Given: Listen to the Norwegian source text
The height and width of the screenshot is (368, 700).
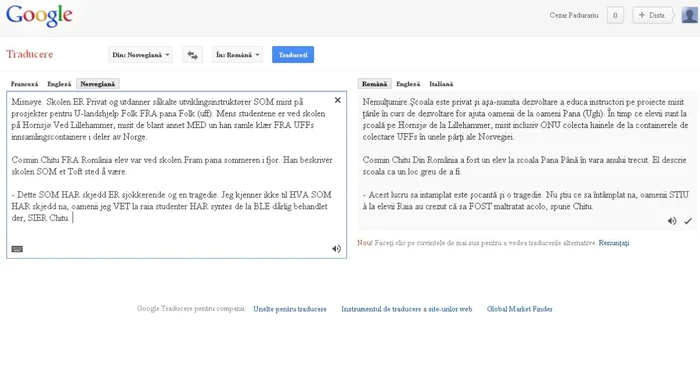Looking at the screenshot, I should (337, 249).
